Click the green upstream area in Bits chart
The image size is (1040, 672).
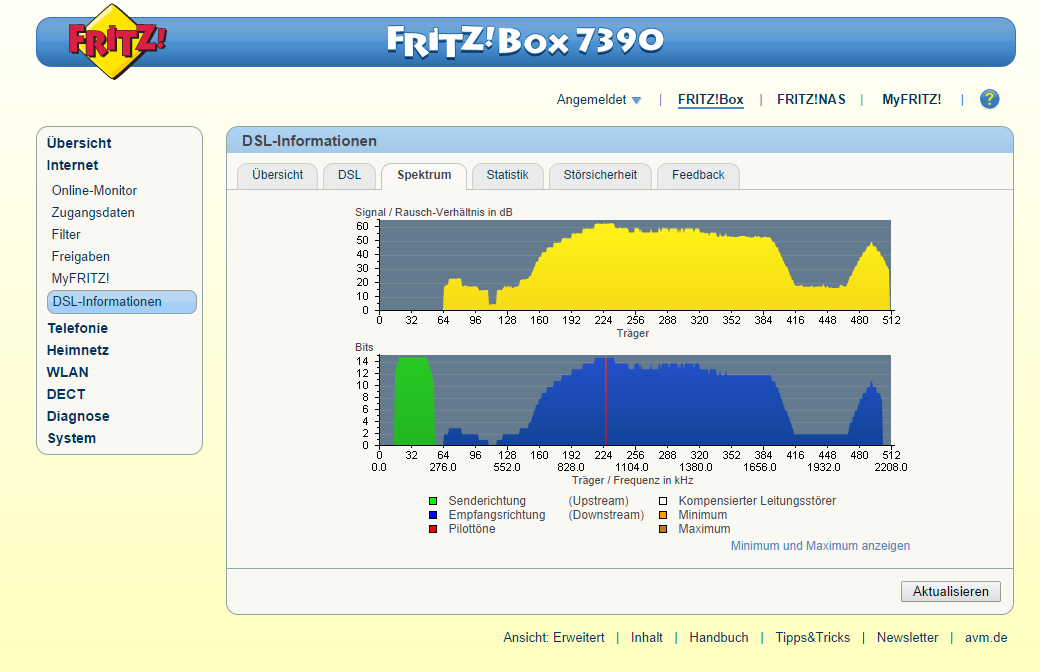tap(415, 402)
